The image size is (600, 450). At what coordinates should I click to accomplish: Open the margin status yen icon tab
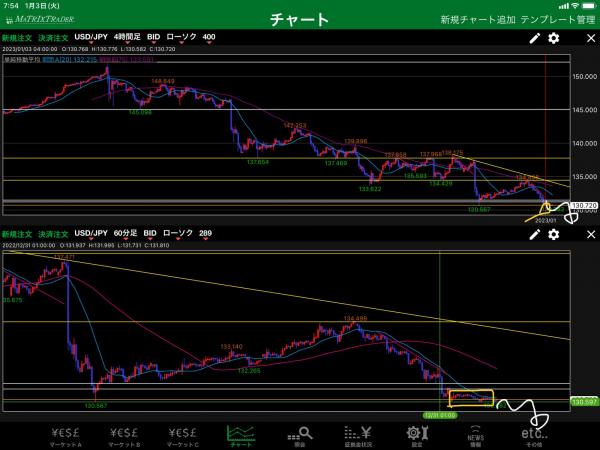coord(358,437)
